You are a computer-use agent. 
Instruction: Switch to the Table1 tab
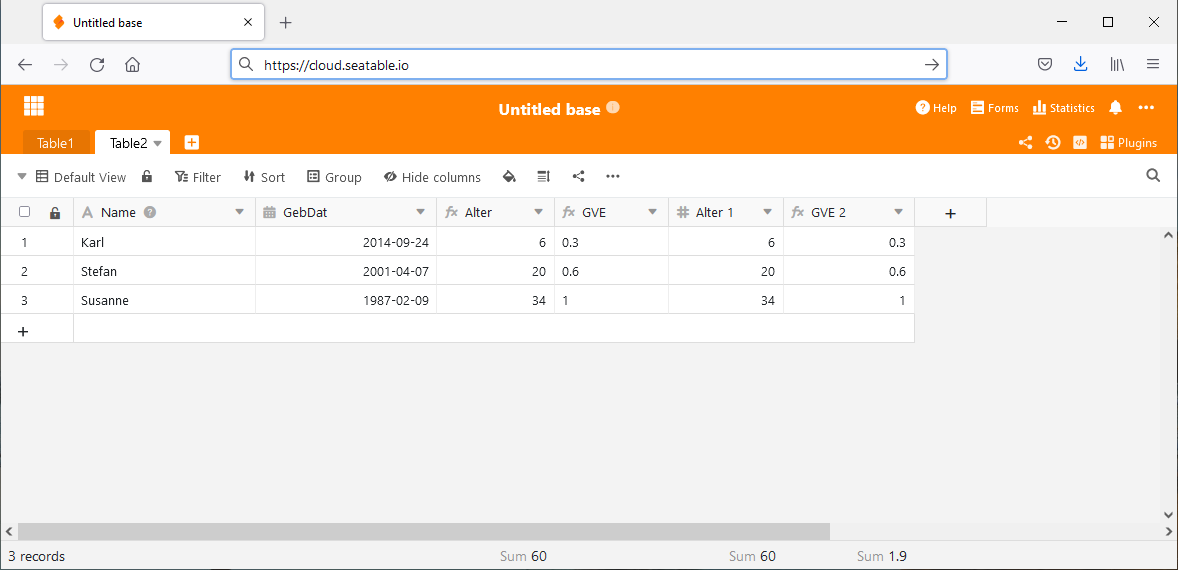[x=56, y=143]
